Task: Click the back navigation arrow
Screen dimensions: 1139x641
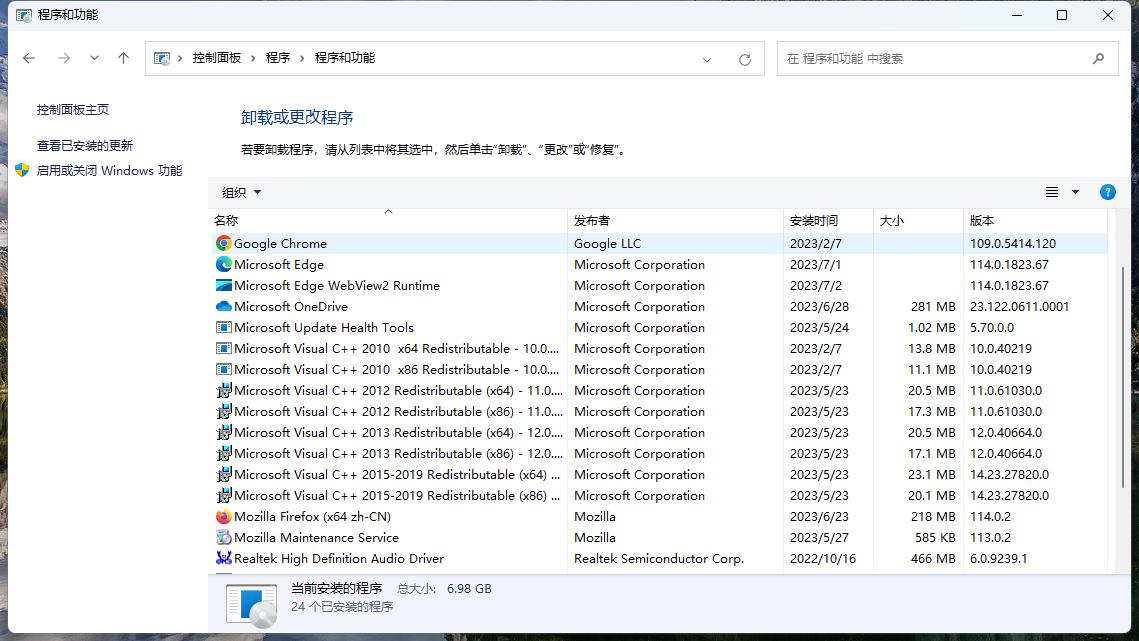Action: (29, 58)
